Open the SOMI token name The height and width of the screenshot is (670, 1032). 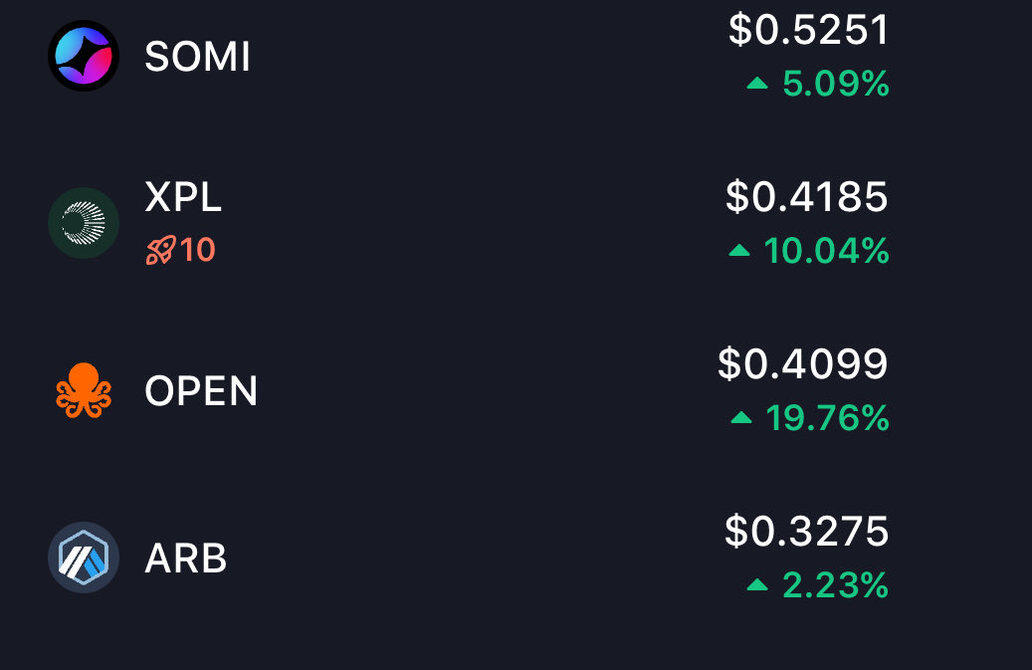(x=197, y=57)
